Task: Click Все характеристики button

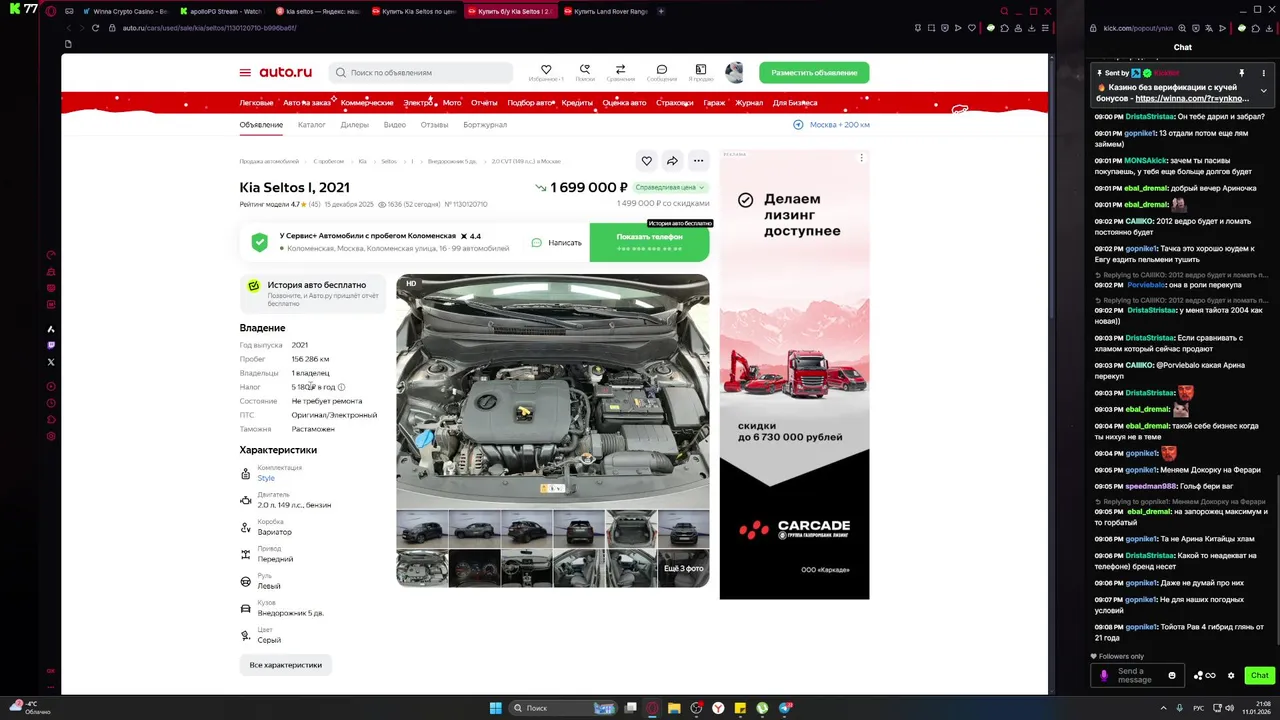Action: click(x=285, y=665)
